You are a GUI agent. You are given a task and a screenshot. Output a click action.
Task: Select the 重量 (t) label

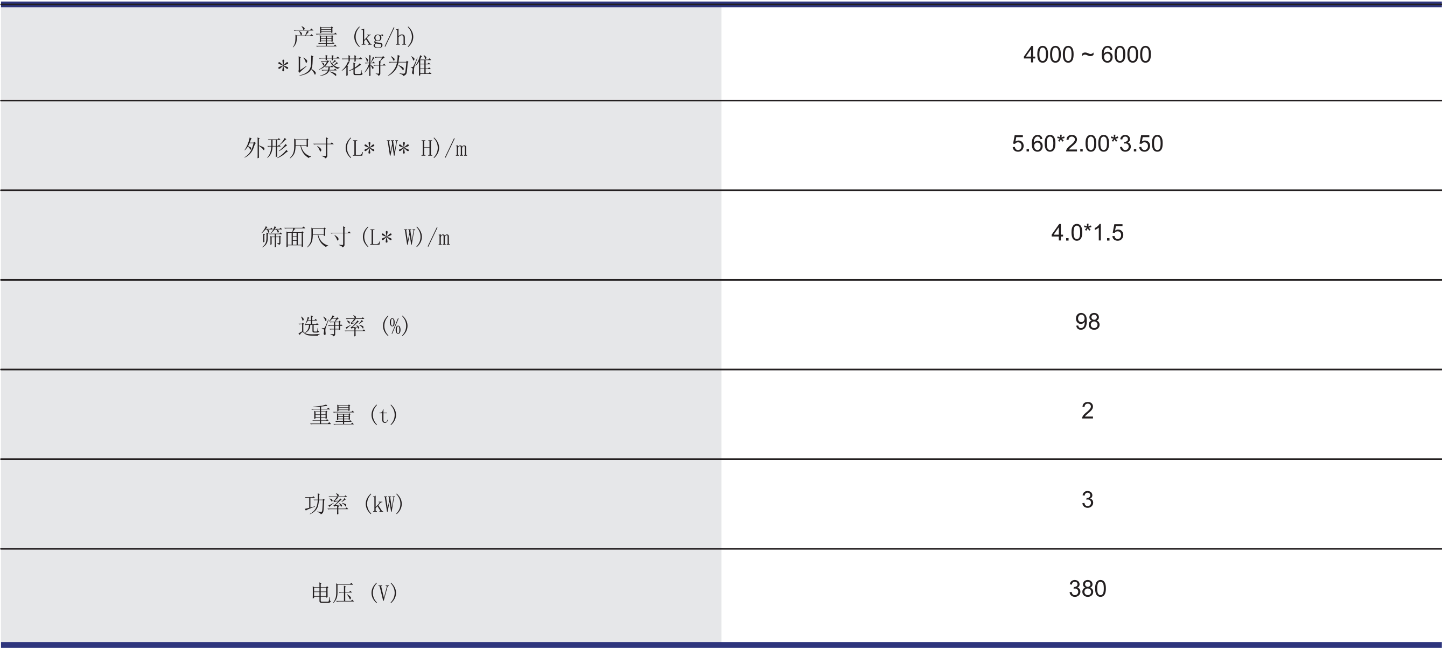pos(354,416)
